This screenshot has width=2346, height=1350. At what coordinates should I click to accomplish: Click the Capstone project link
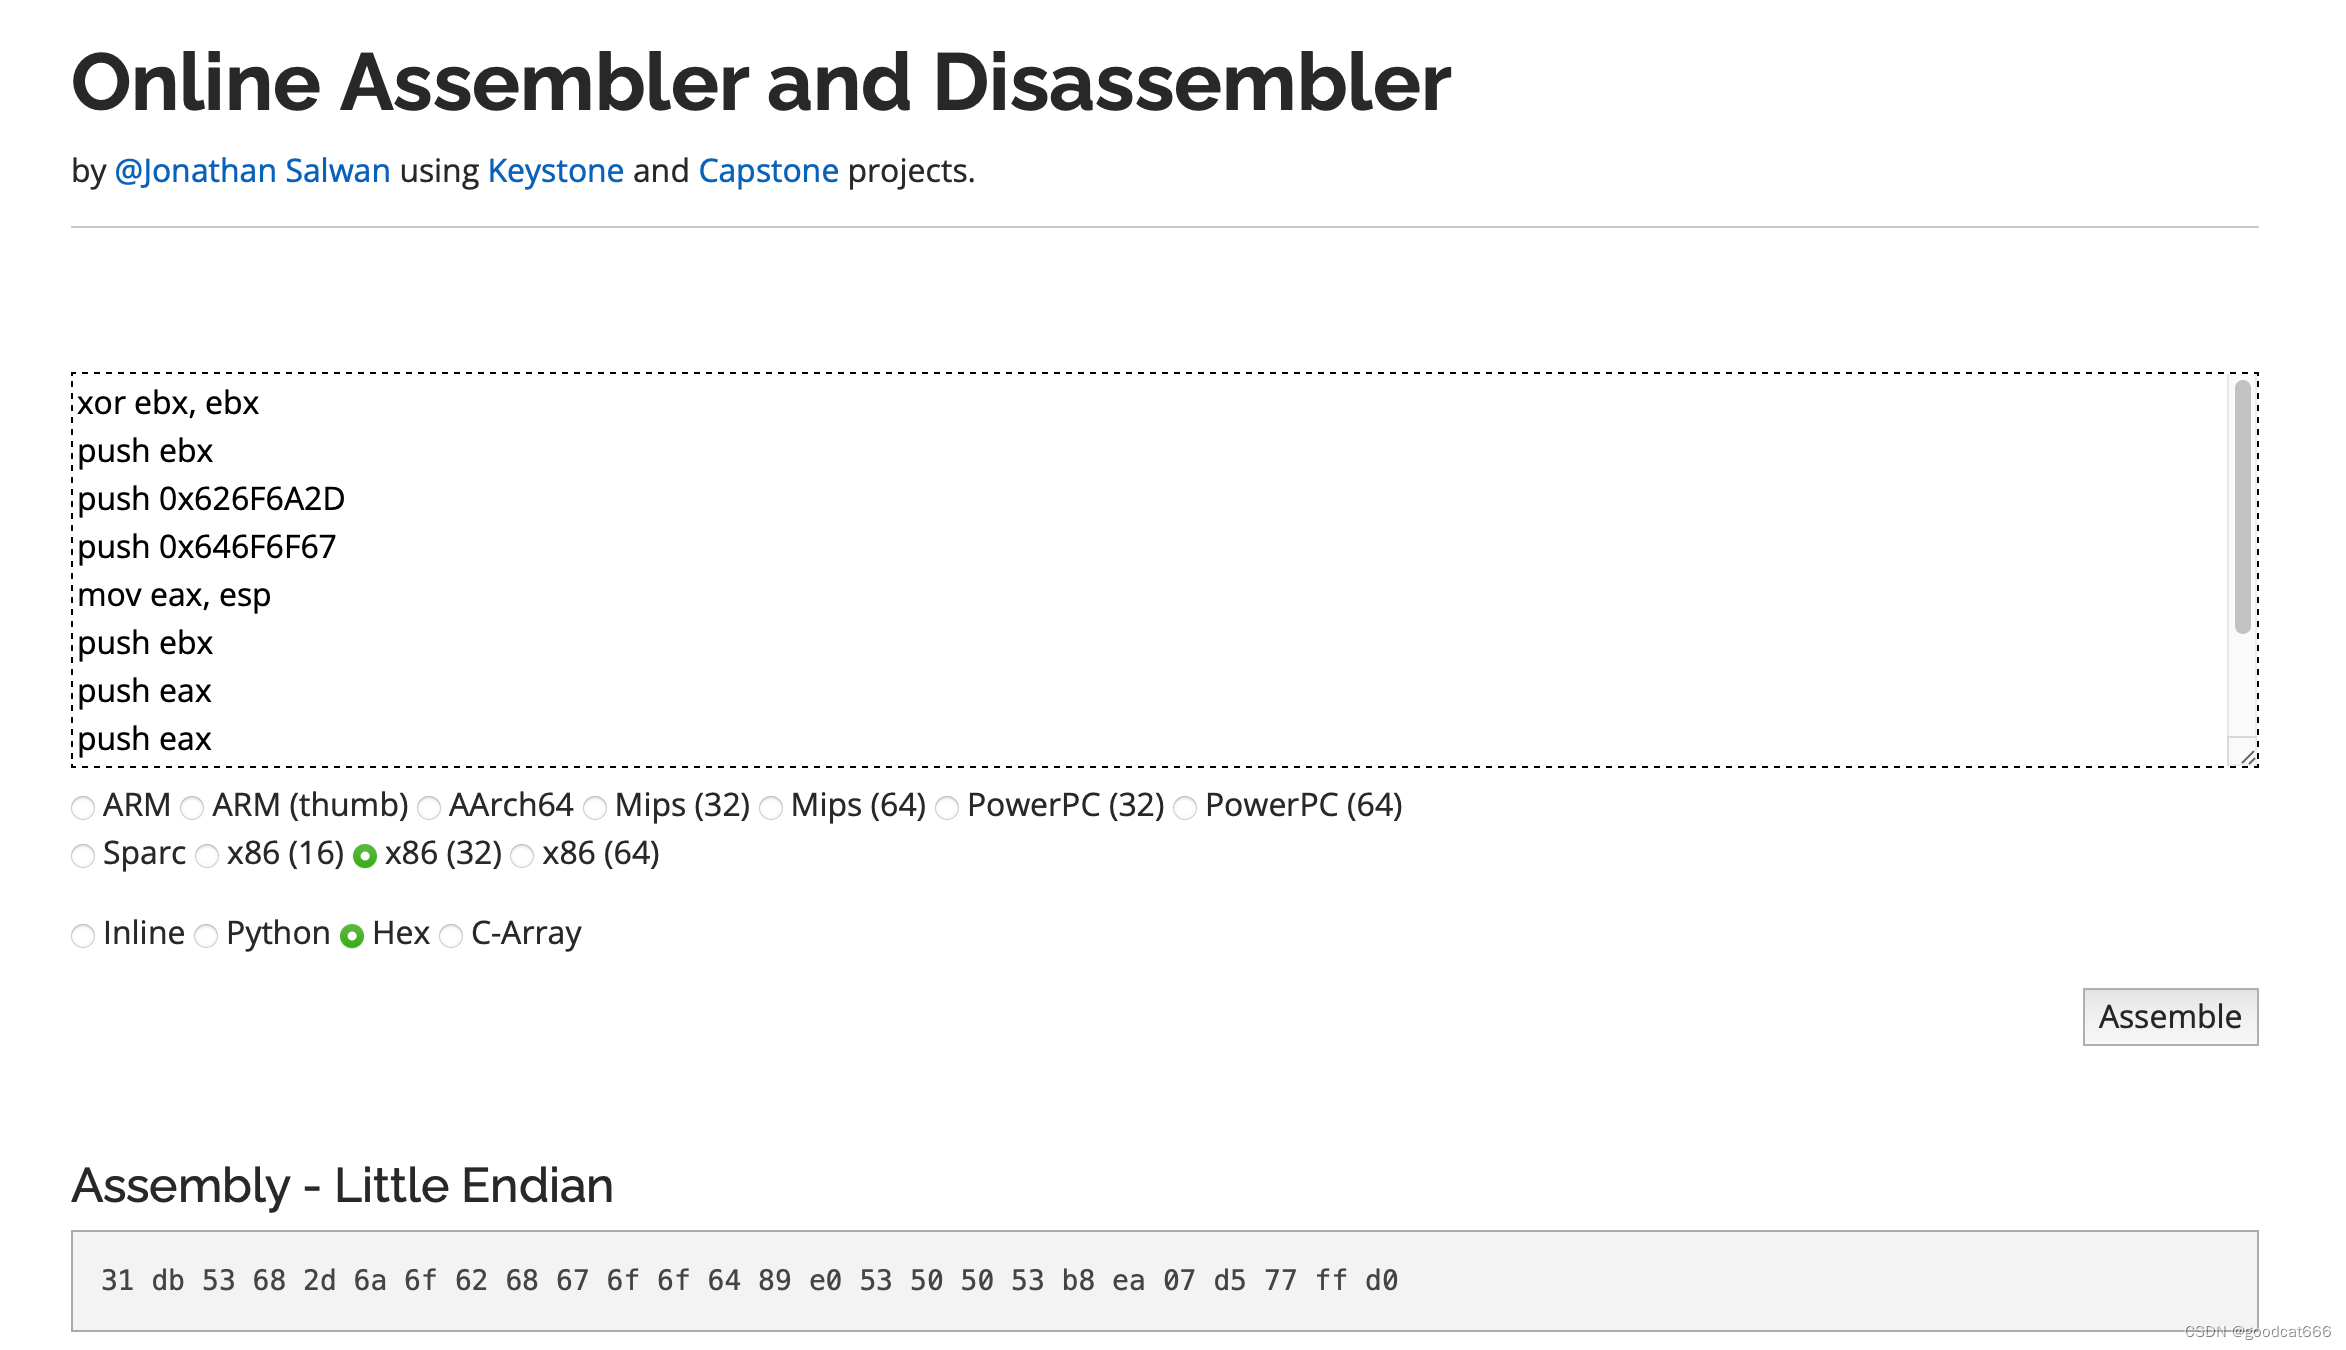[769, 168]
